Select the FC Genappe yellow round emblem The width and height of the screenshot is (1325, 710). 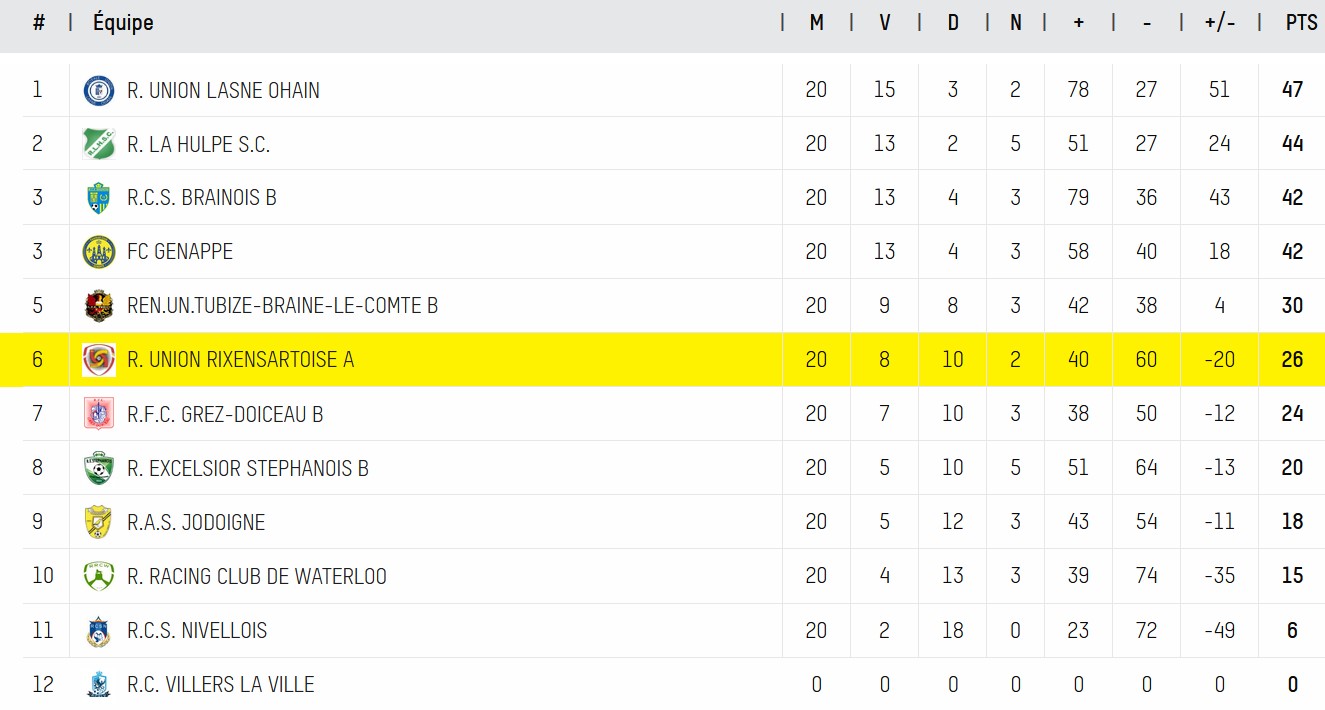point(98,252)
